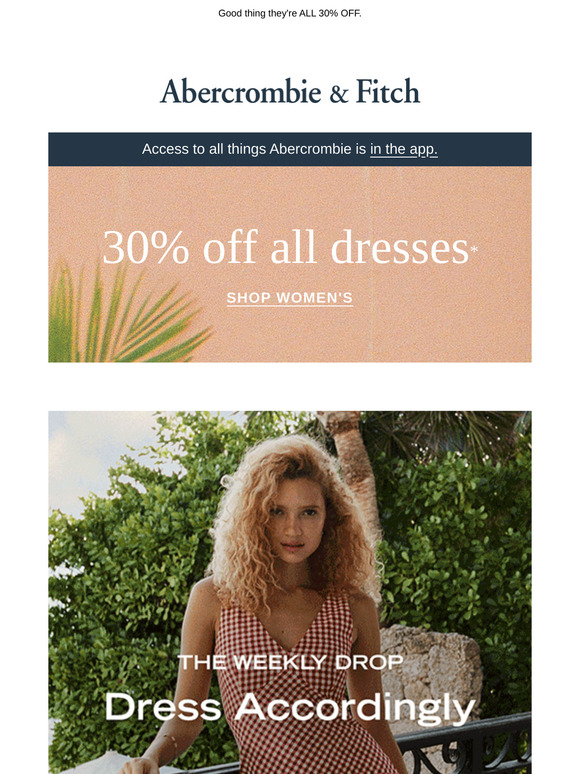Click "Access to all things Abercrombie" banner text

point(254,149)
